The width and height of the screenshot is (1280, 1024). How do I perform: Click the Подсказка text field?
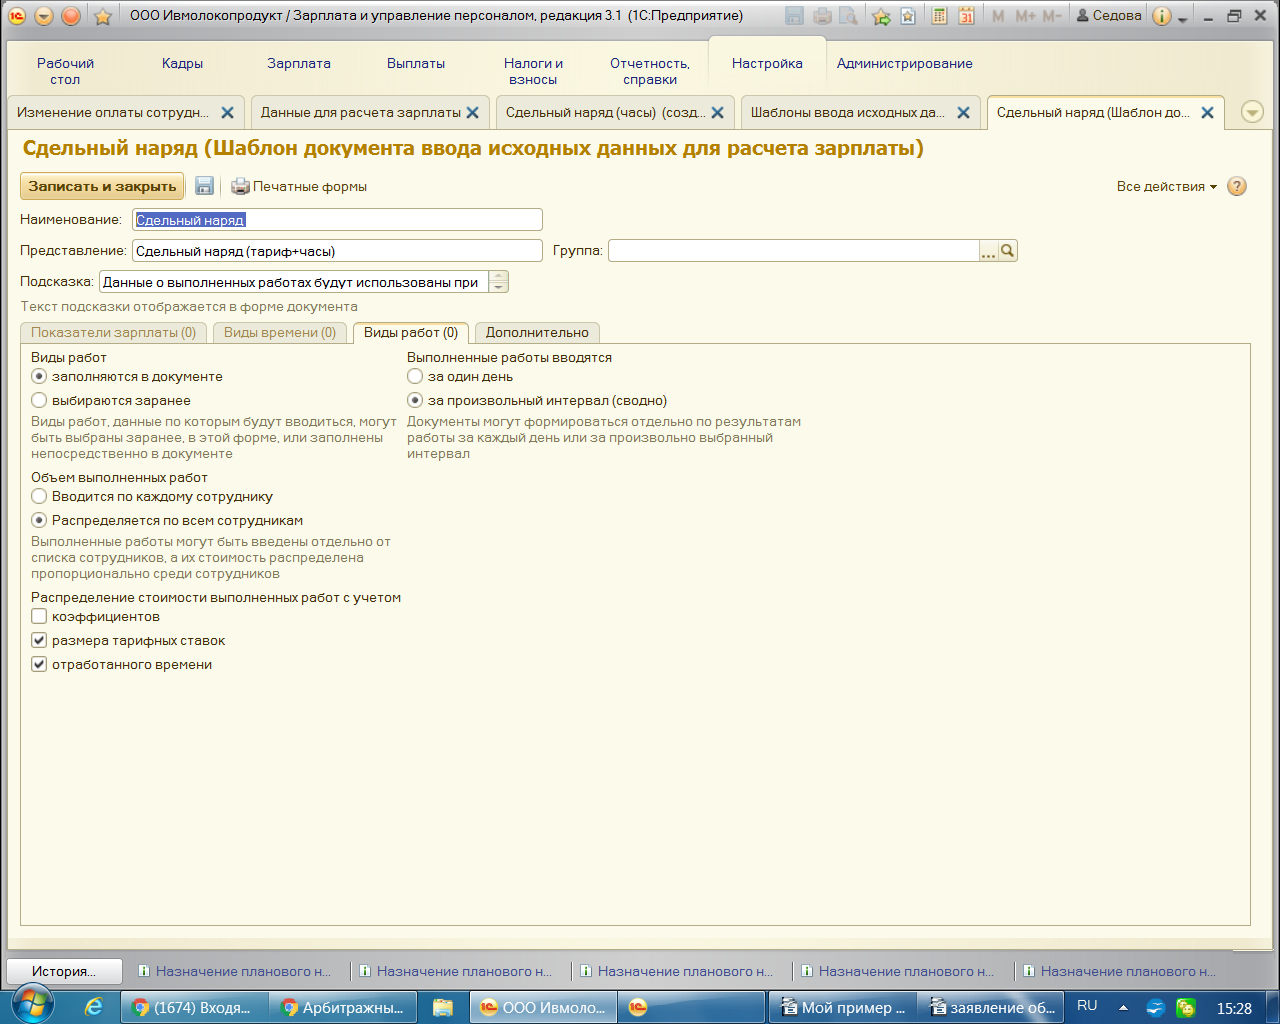coord(294,282)
